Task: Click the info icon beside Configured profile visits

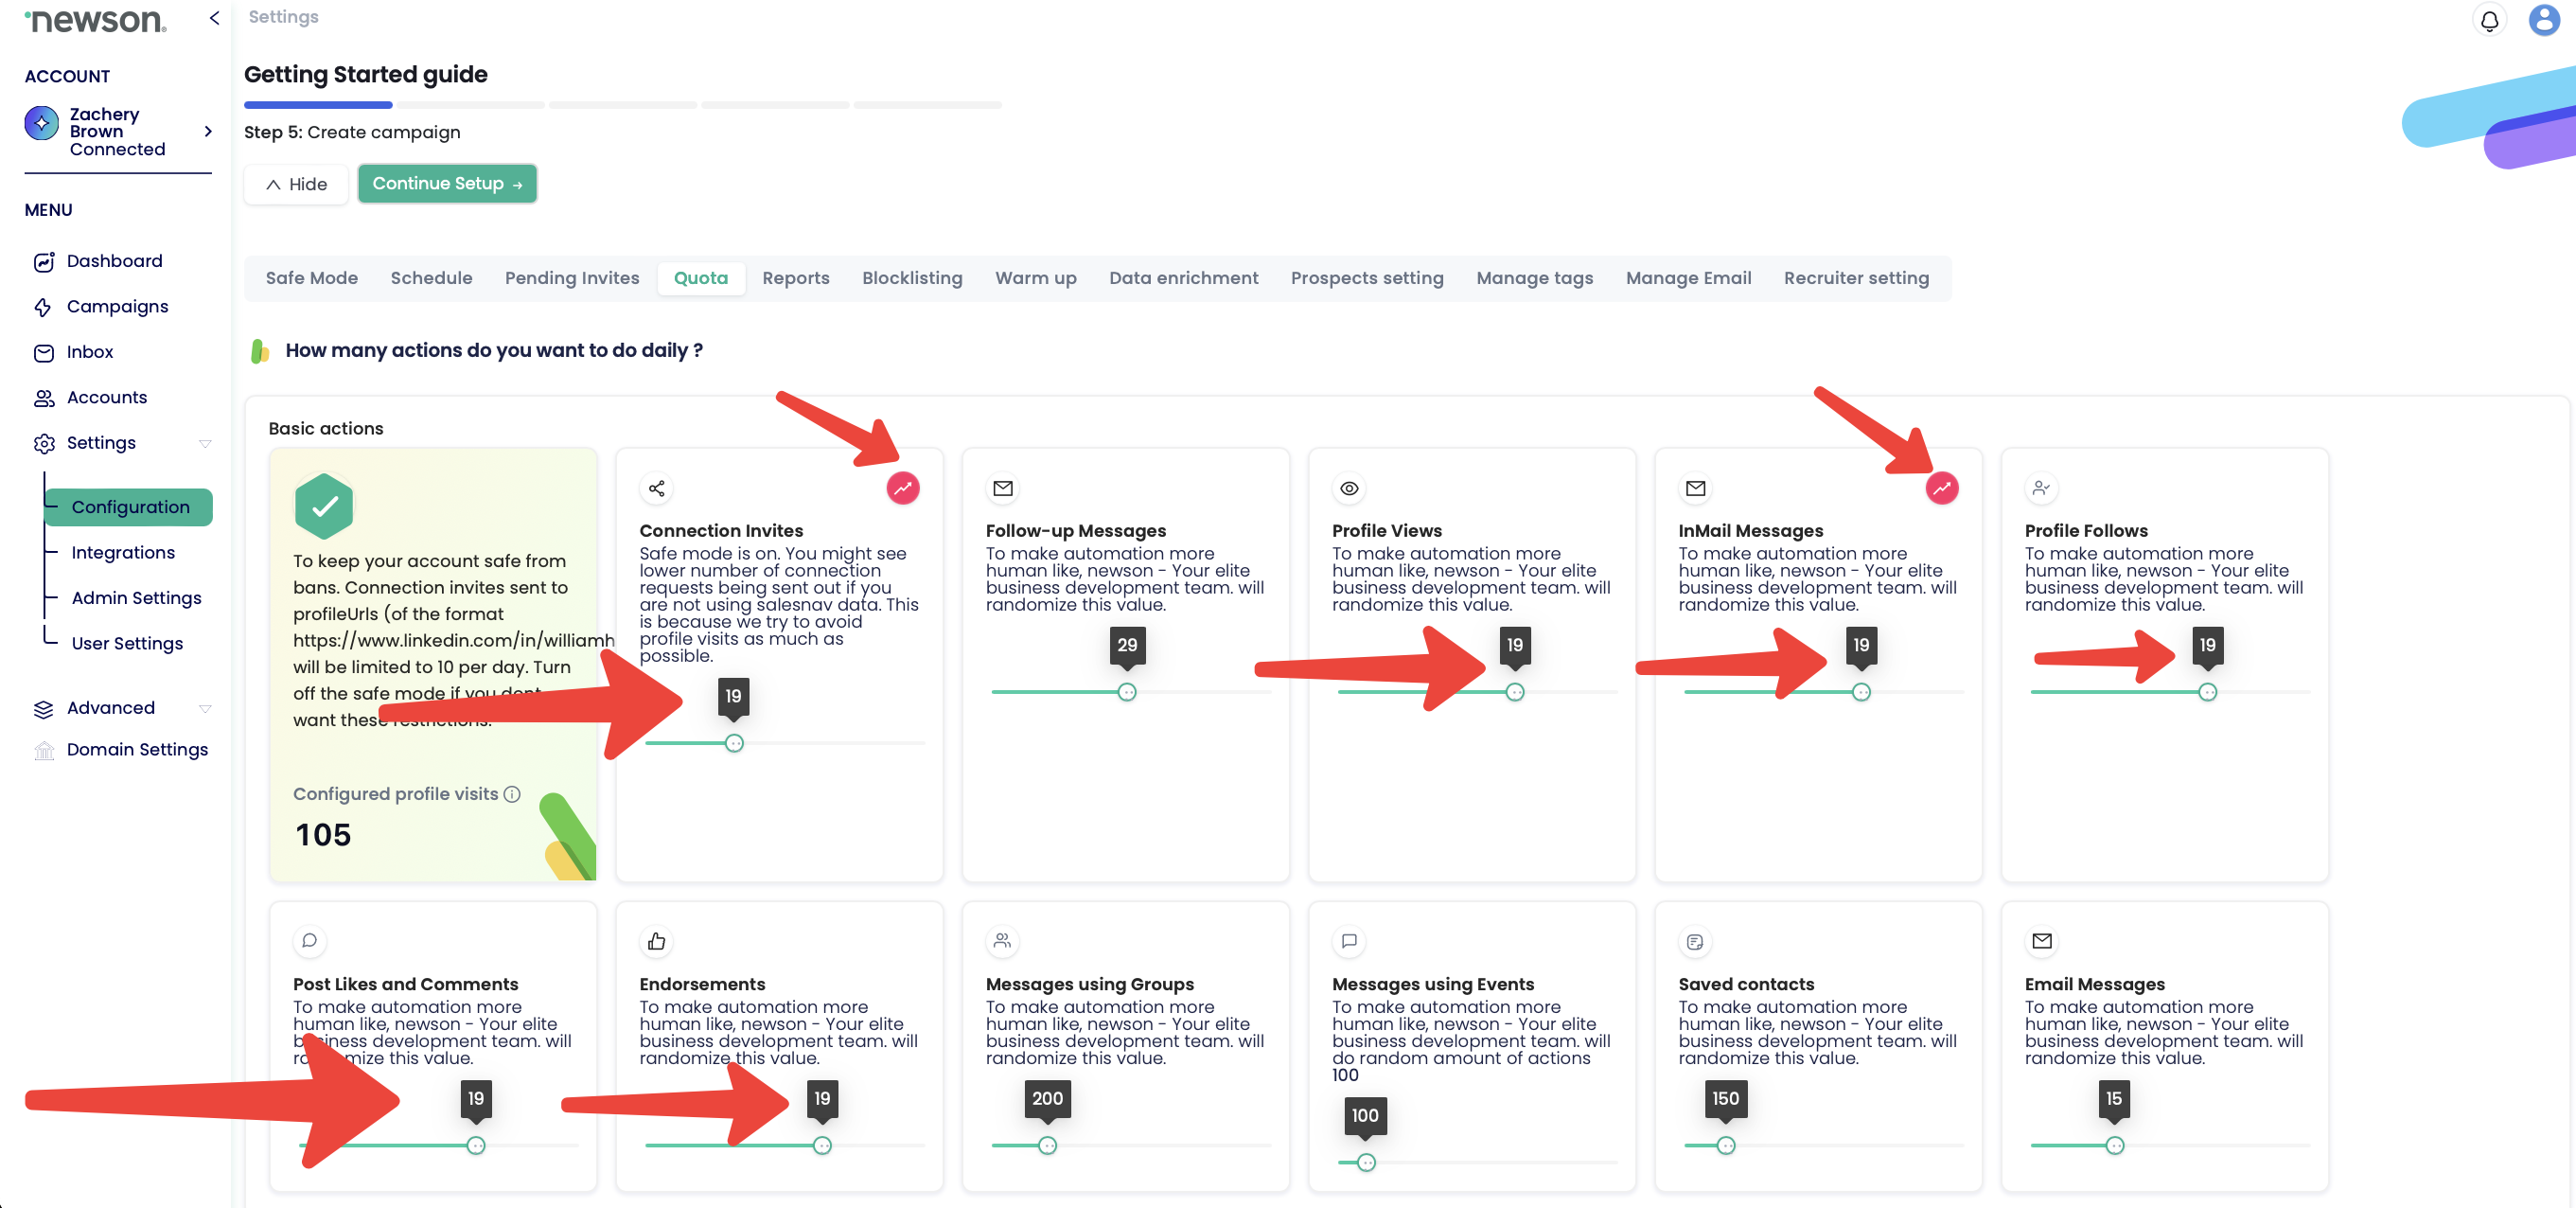Action: point(512,794)
